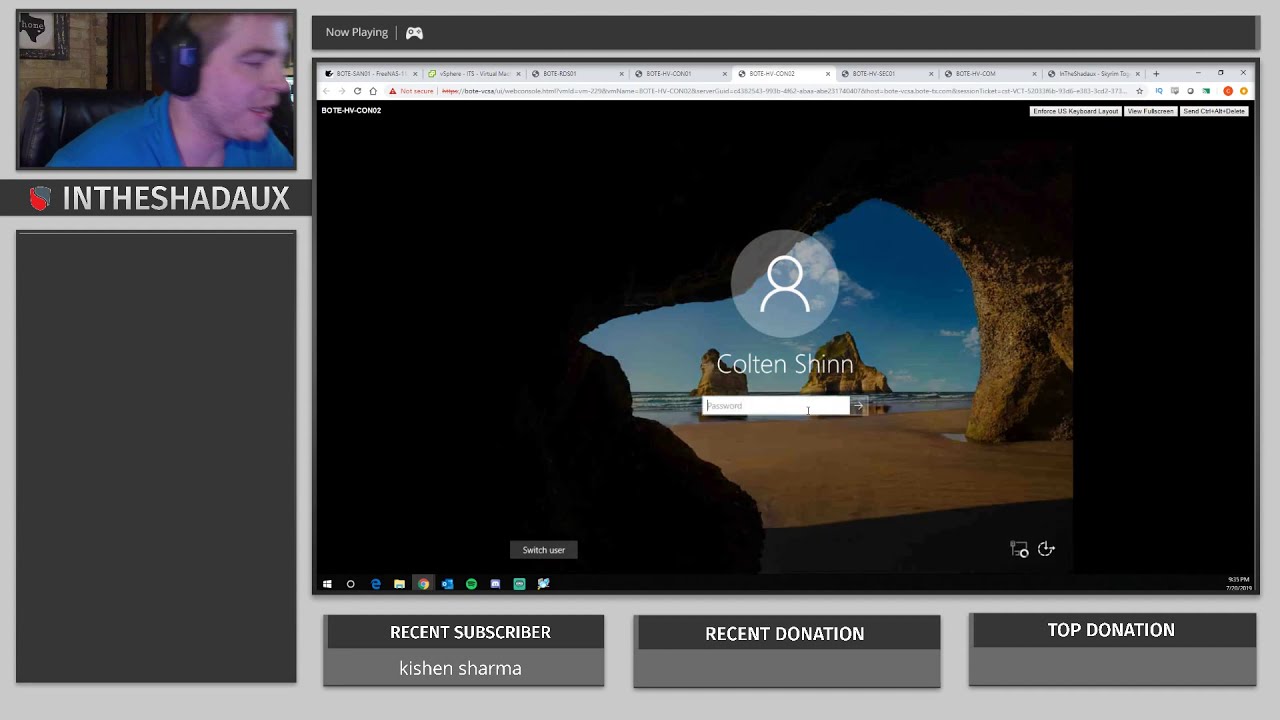
Task: Click the taskbar clock and date
Action: pos(1238,584)
